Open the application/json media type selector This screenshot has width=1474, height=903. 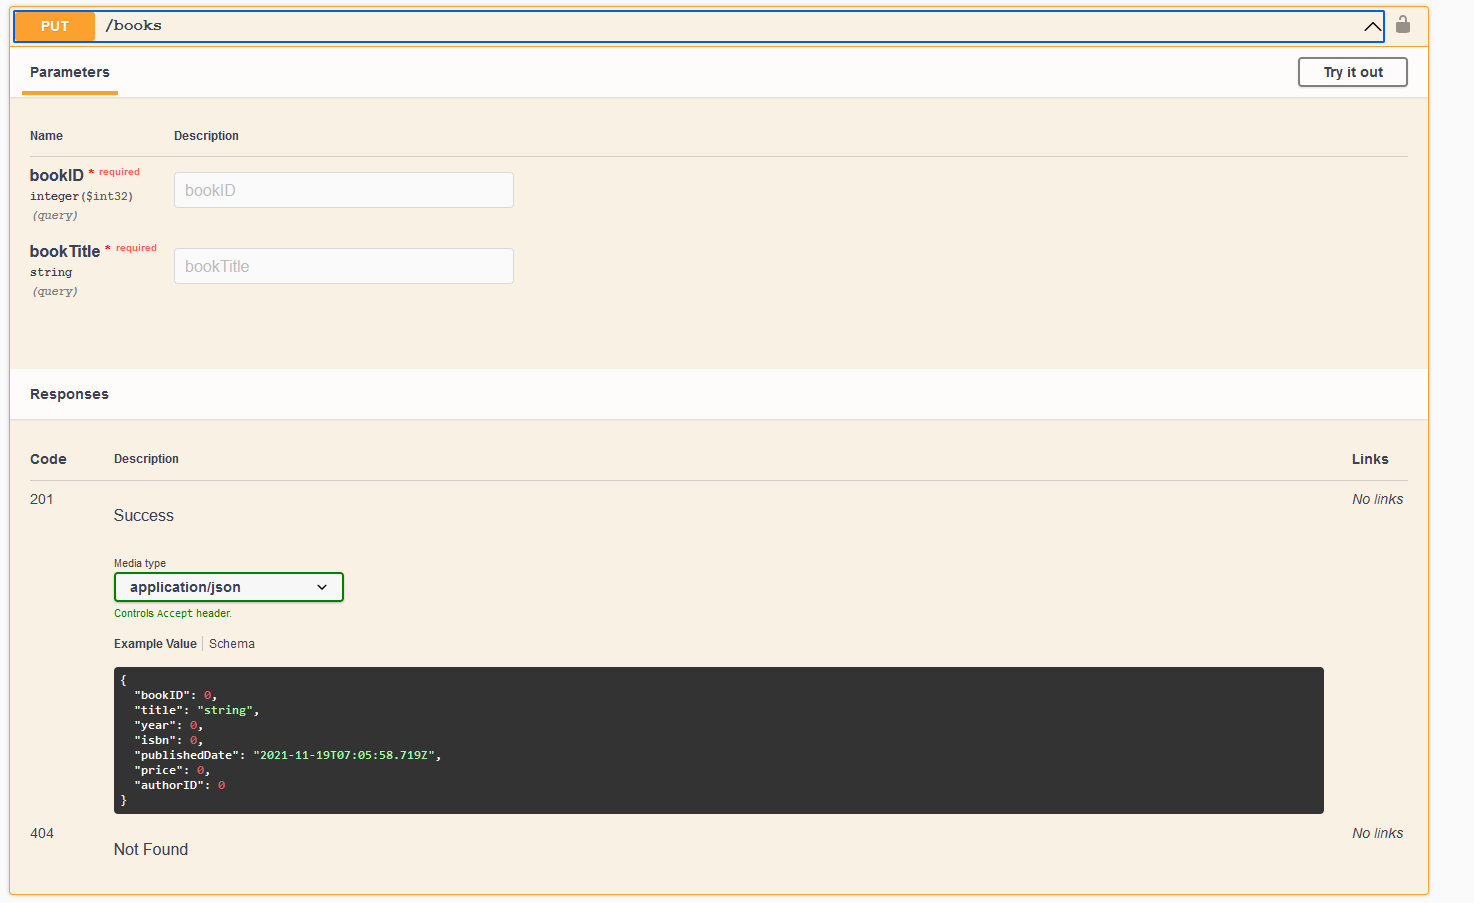tap(228, 587)
